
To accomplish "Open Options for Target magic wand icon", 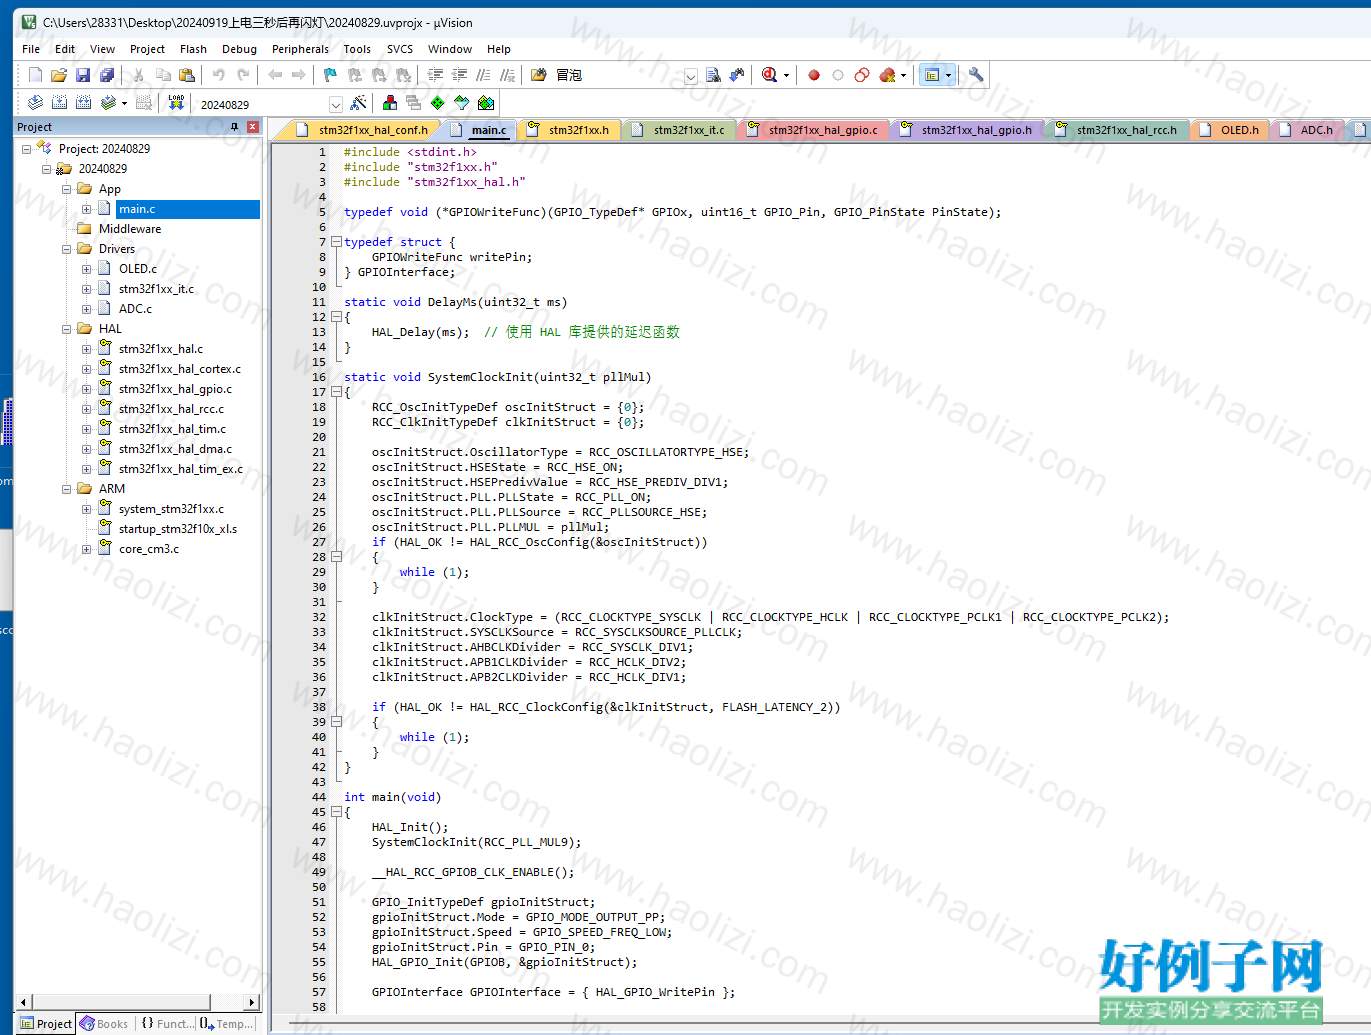I will (x=358, y=103).
